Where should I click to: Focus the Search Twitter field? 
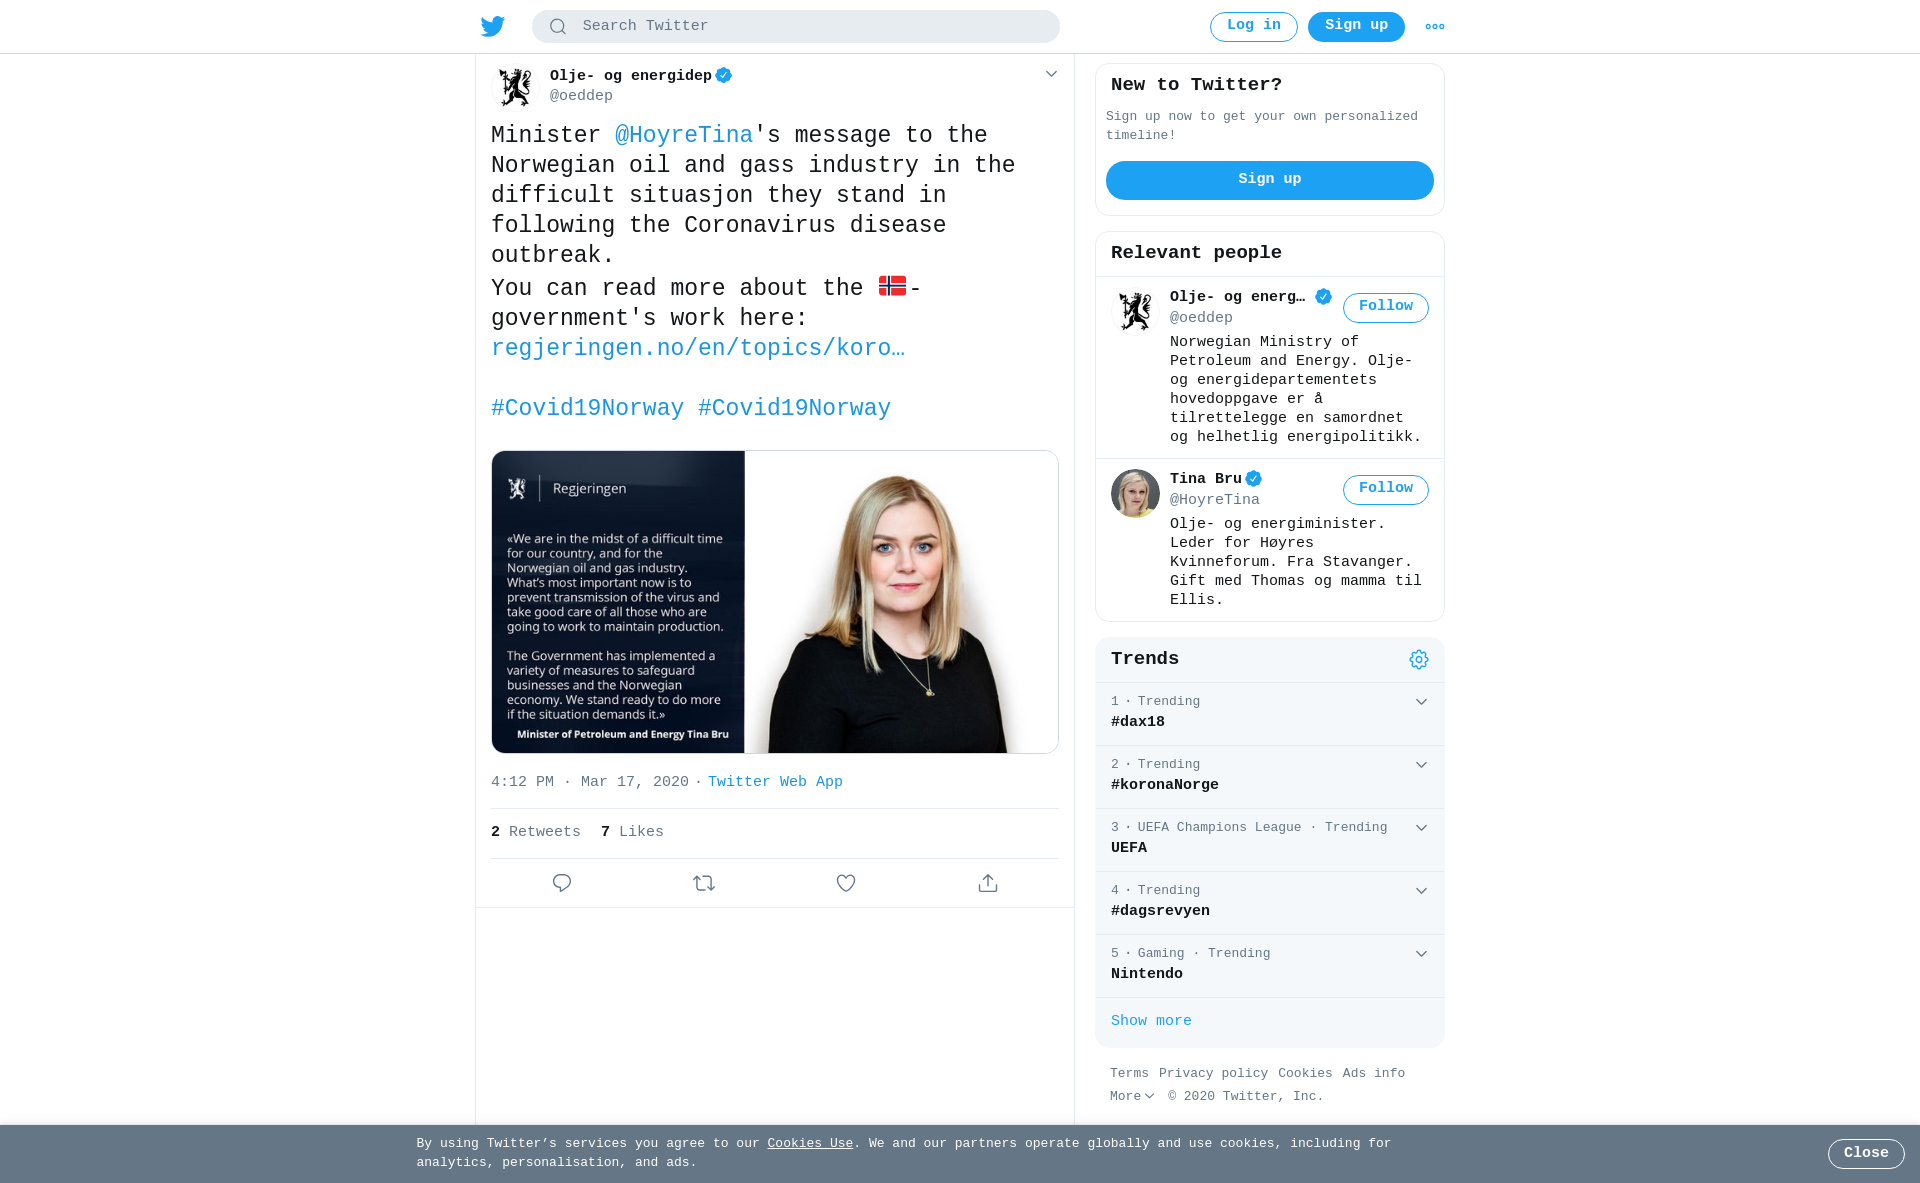pyautogui.click(x=796, y=27)
